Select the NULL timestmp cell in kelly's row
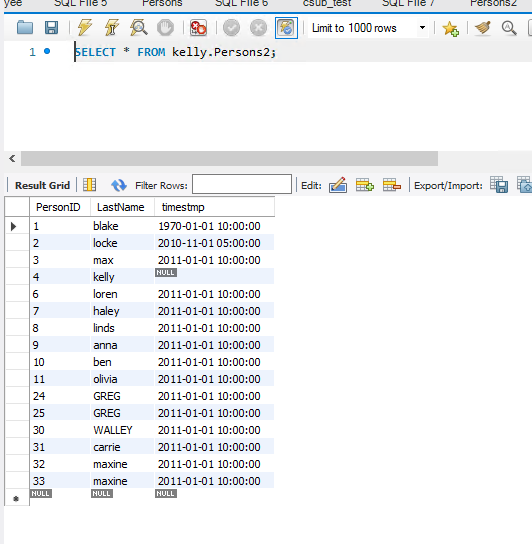The width and height of the screenshot is (532, 544). tap(214, 277)
